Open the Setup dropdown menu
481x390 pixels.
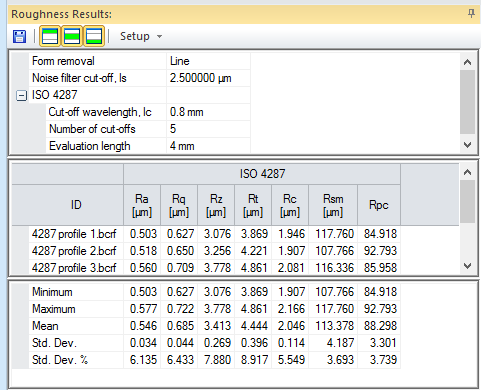141,36
